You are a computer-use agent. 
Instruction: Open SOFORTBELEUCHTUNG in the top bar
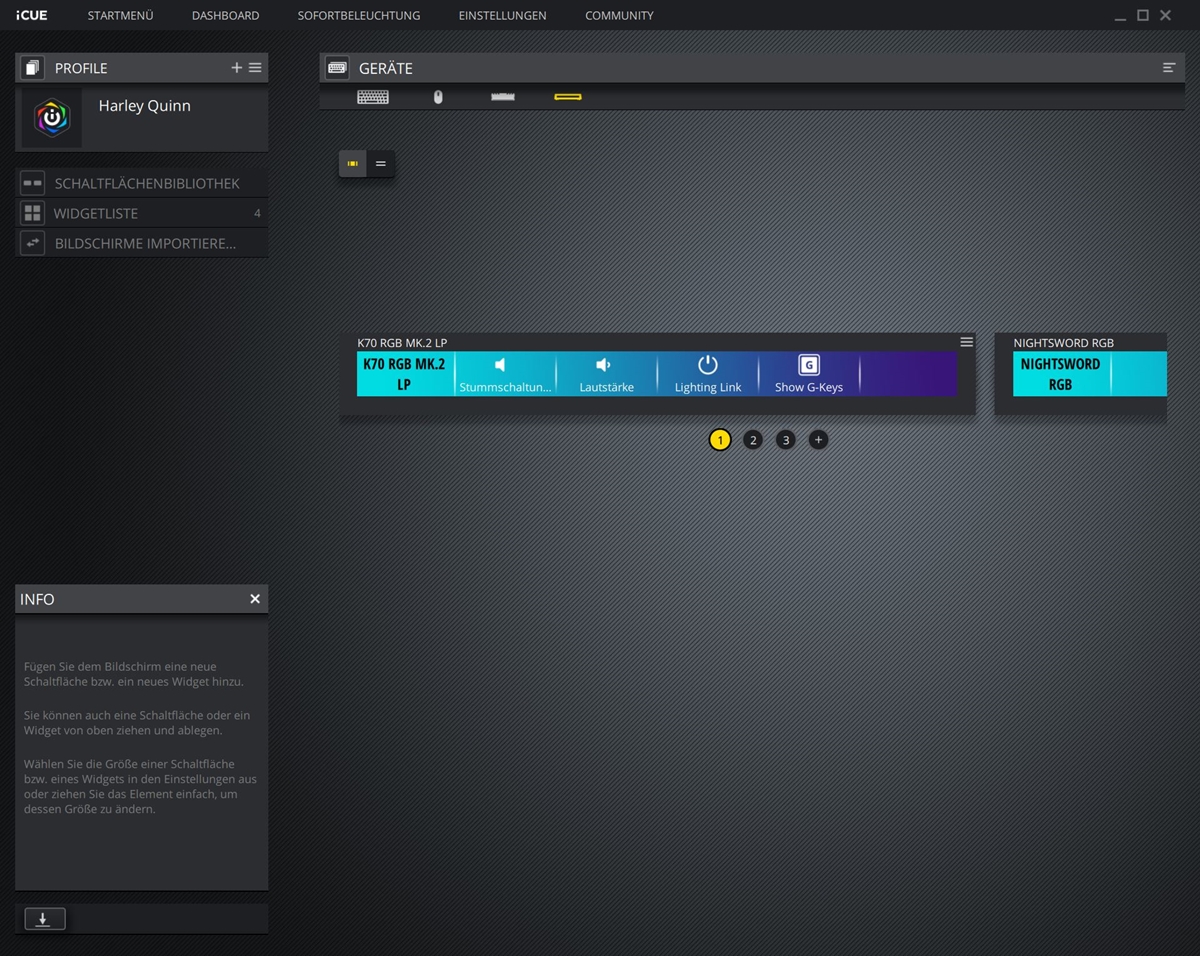359,15
